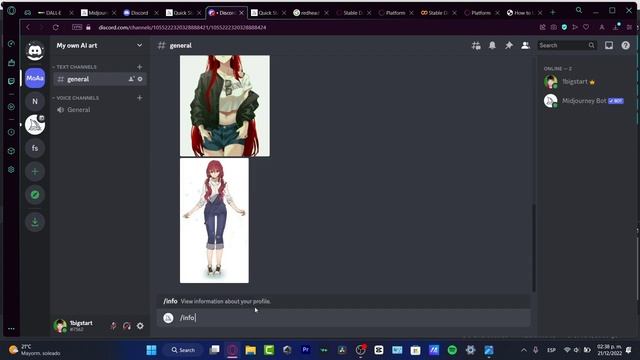Open top redhead girl jacket image
The image size is (640, 360).
[225, 106]
